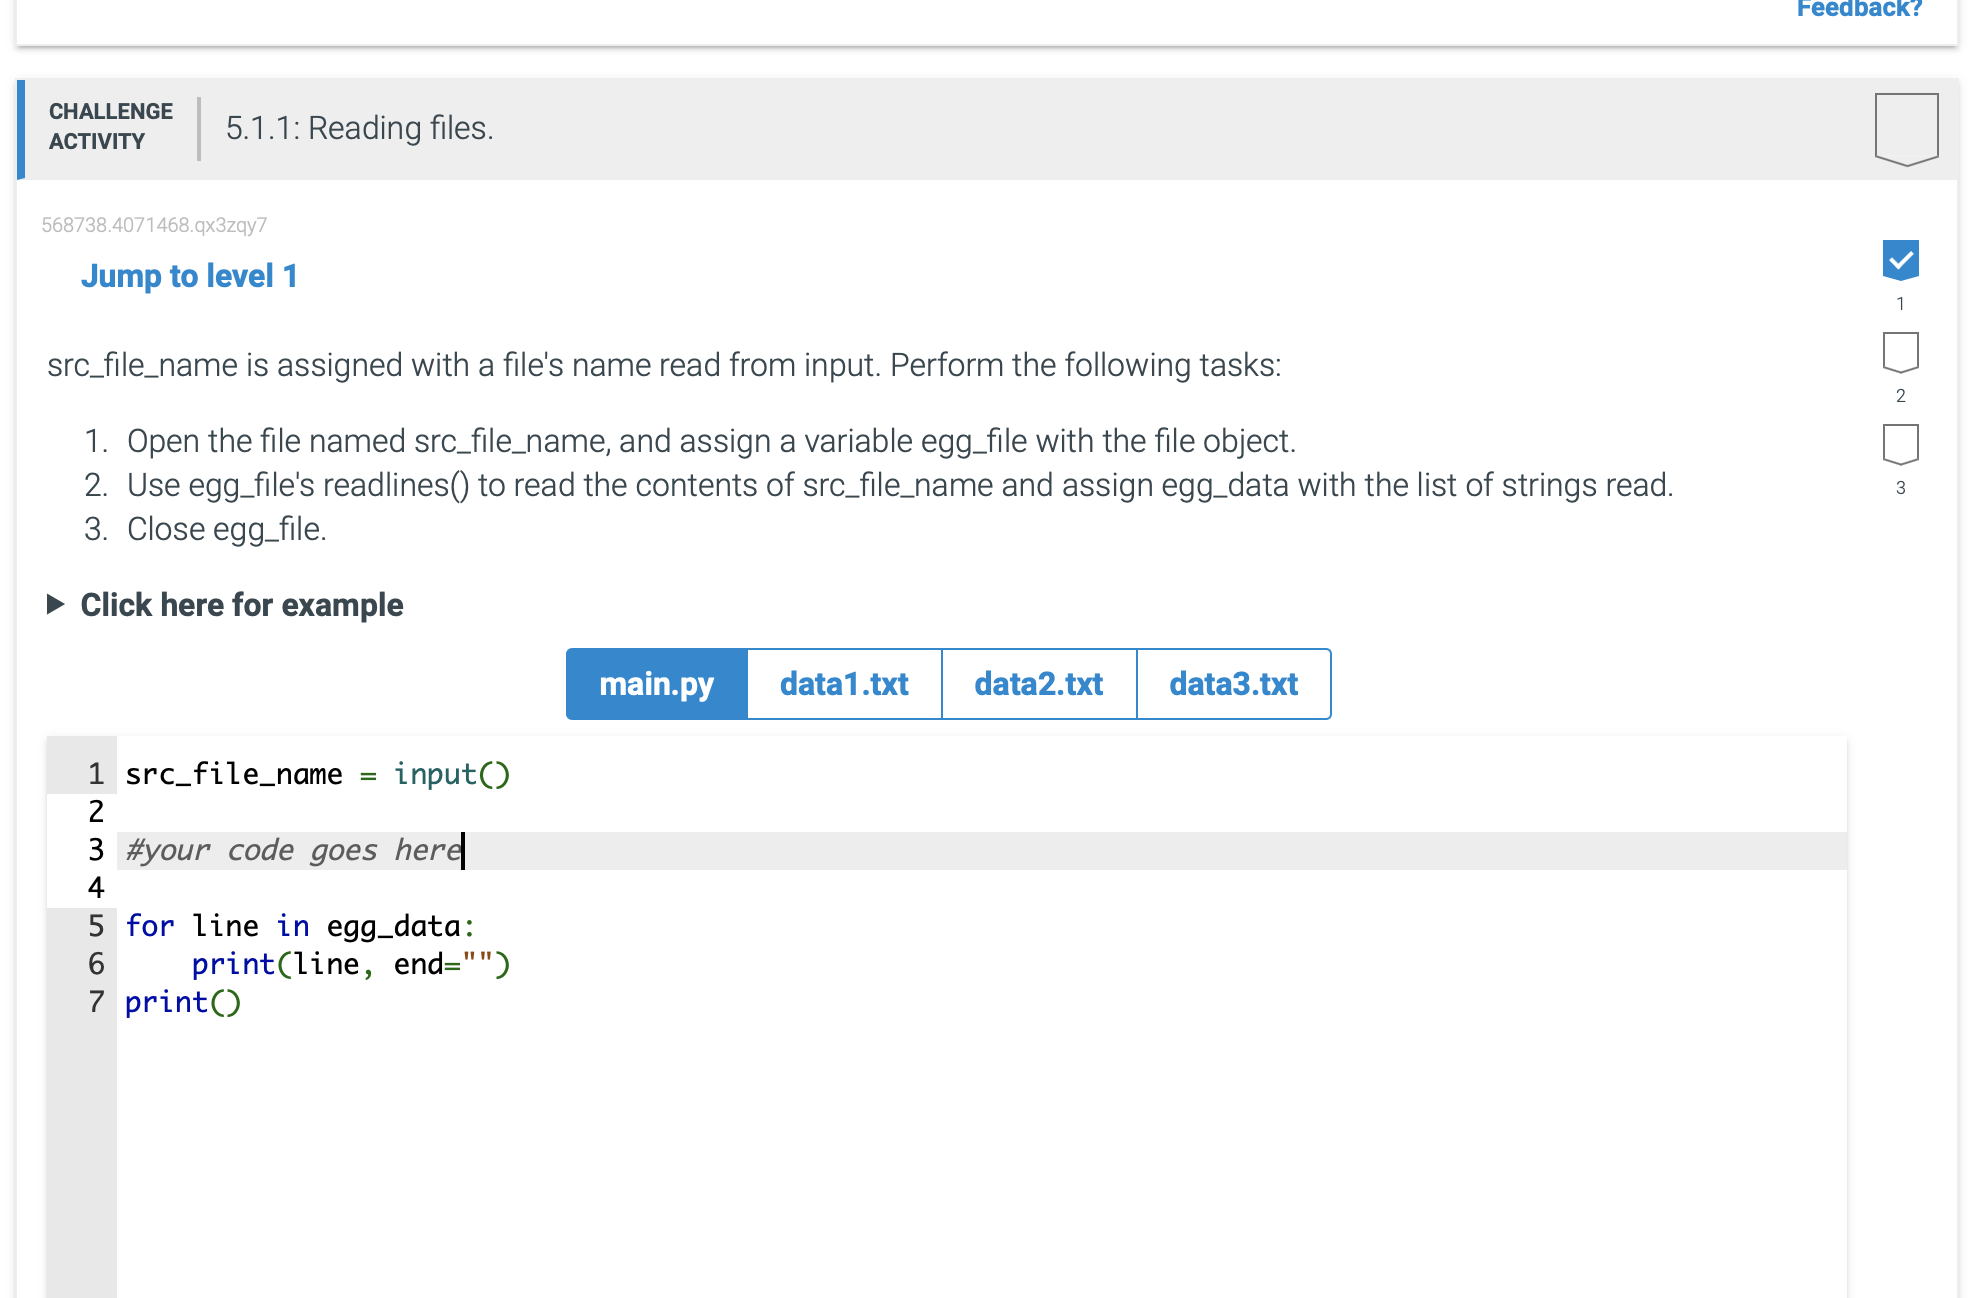
Task: Click the completed checkmark badge for level 1
Action: pyautogui.click(x=1900, y=259)
